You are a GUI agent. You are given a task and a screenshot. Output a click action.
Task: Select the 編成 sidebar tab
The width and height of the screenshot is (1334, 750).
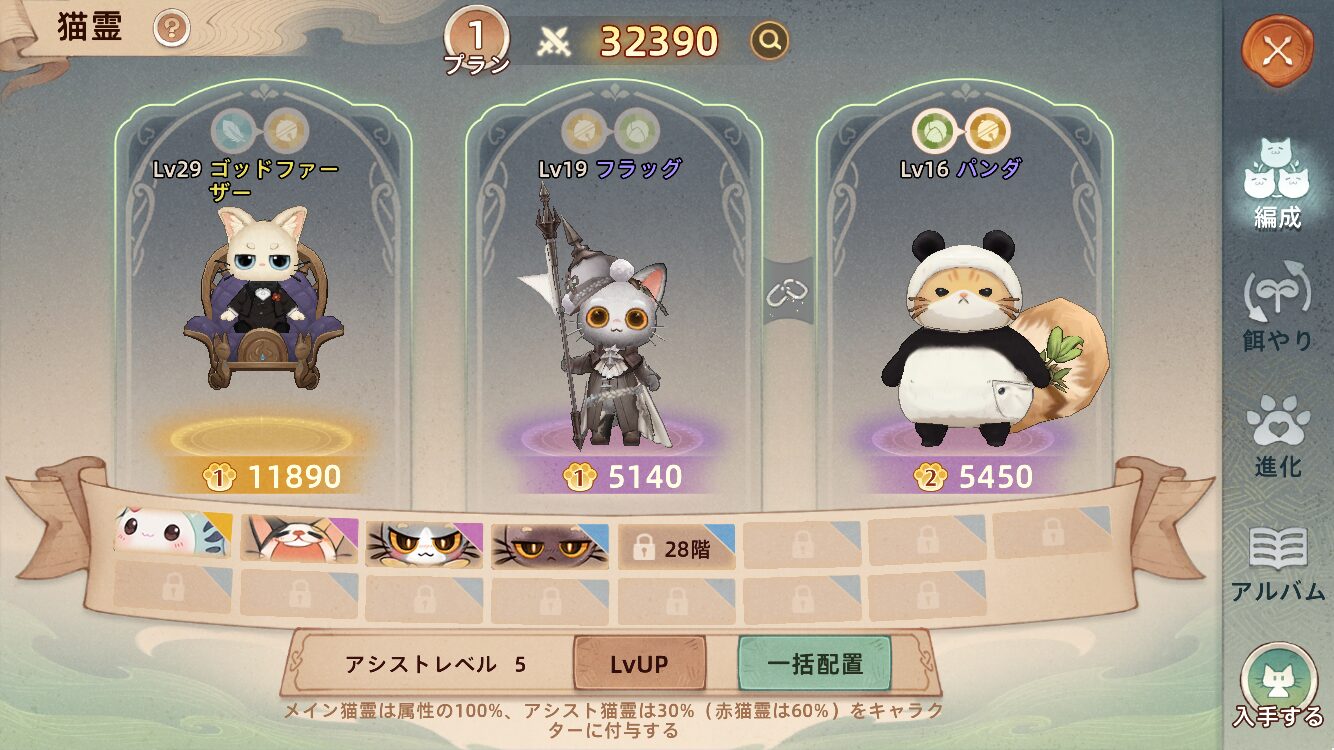pyautogui.click(x=1277, y=183)
